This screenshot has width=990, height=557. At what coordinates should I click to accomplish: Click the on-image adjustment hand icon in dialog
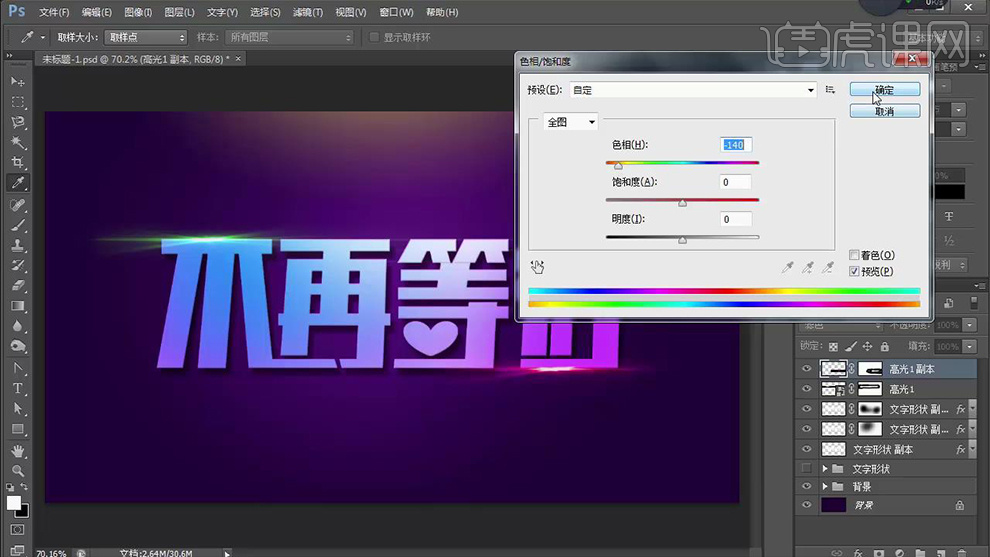(x=538, y=267)
